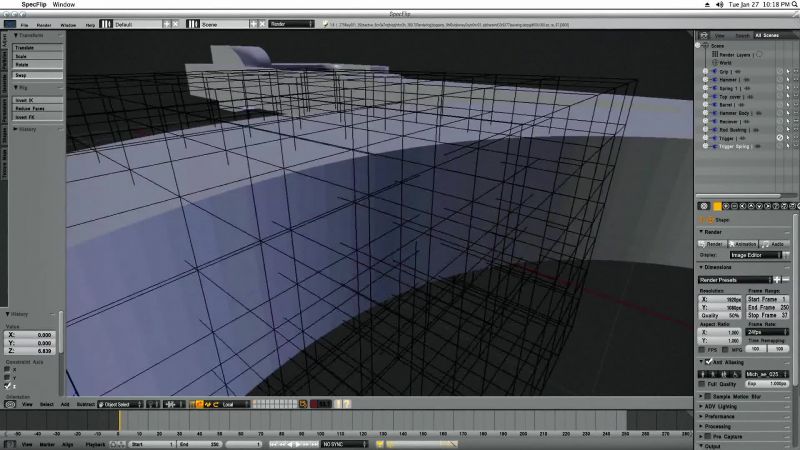Click the Grip object icon in outliner
The image size is (800, 450).
(x=715, y=71)
